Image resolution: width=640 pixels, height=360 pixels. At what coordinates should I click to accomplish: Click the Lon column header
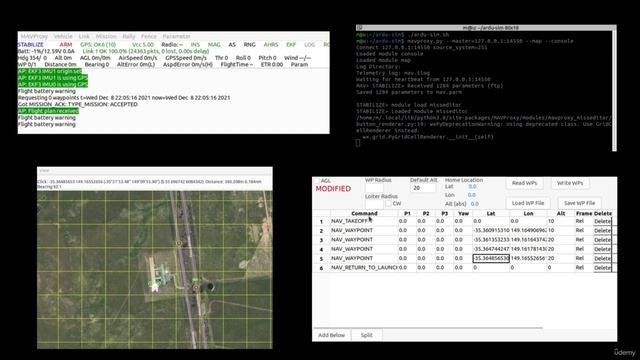point(528,213)
